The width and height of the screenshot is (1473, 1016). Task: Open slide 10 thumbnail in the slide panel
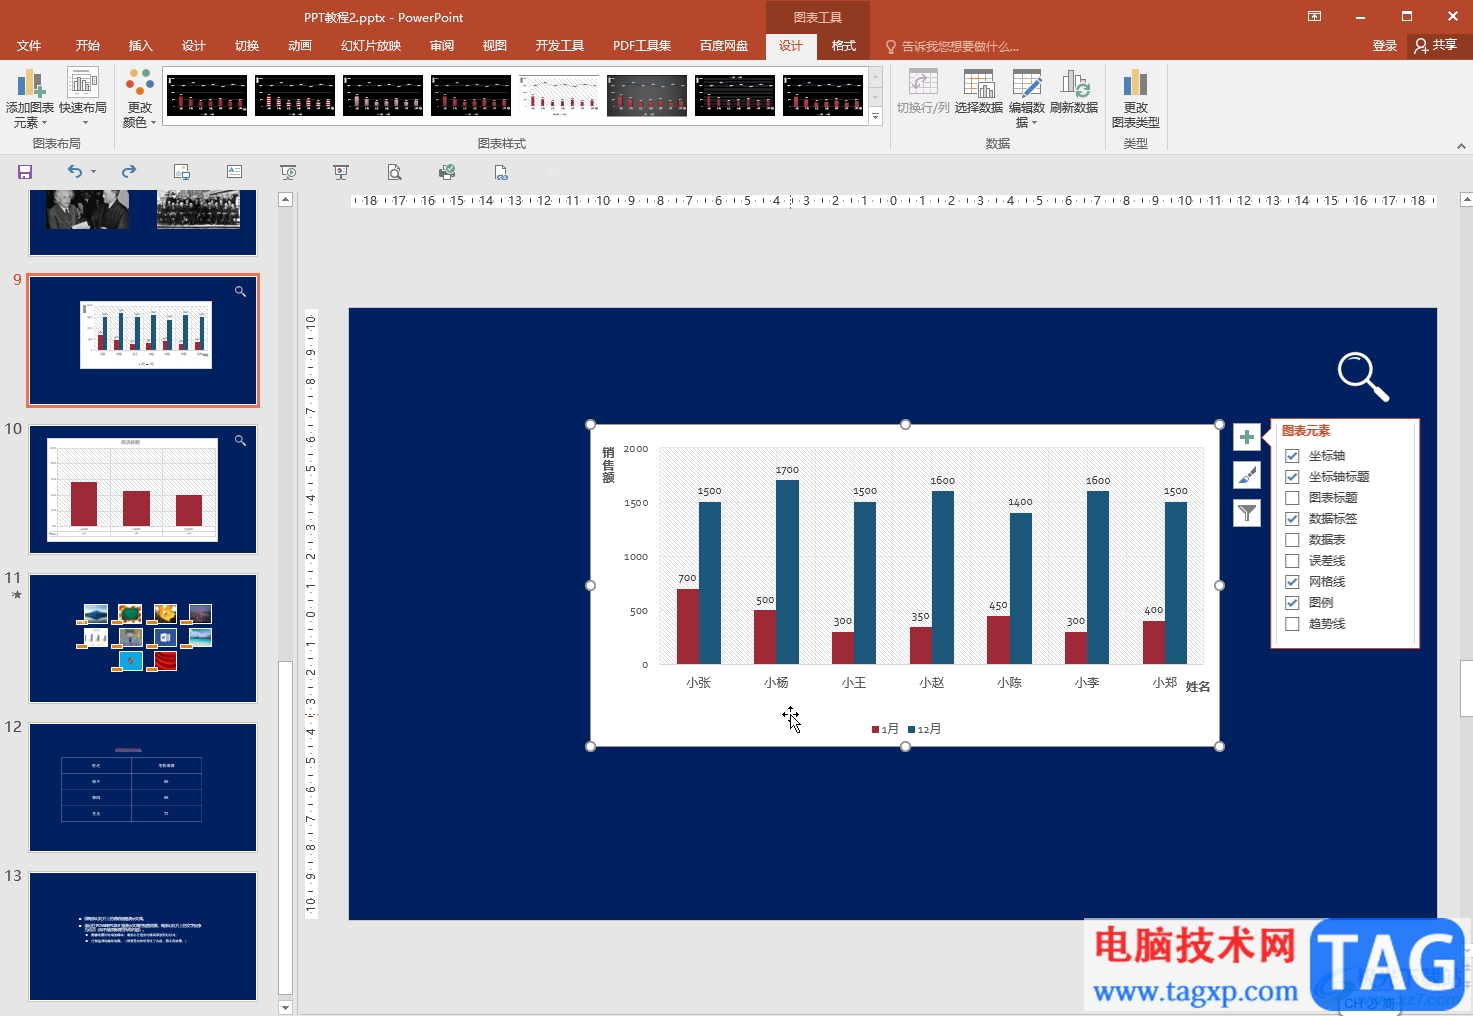pyautogui.click(x=143, y=490)
